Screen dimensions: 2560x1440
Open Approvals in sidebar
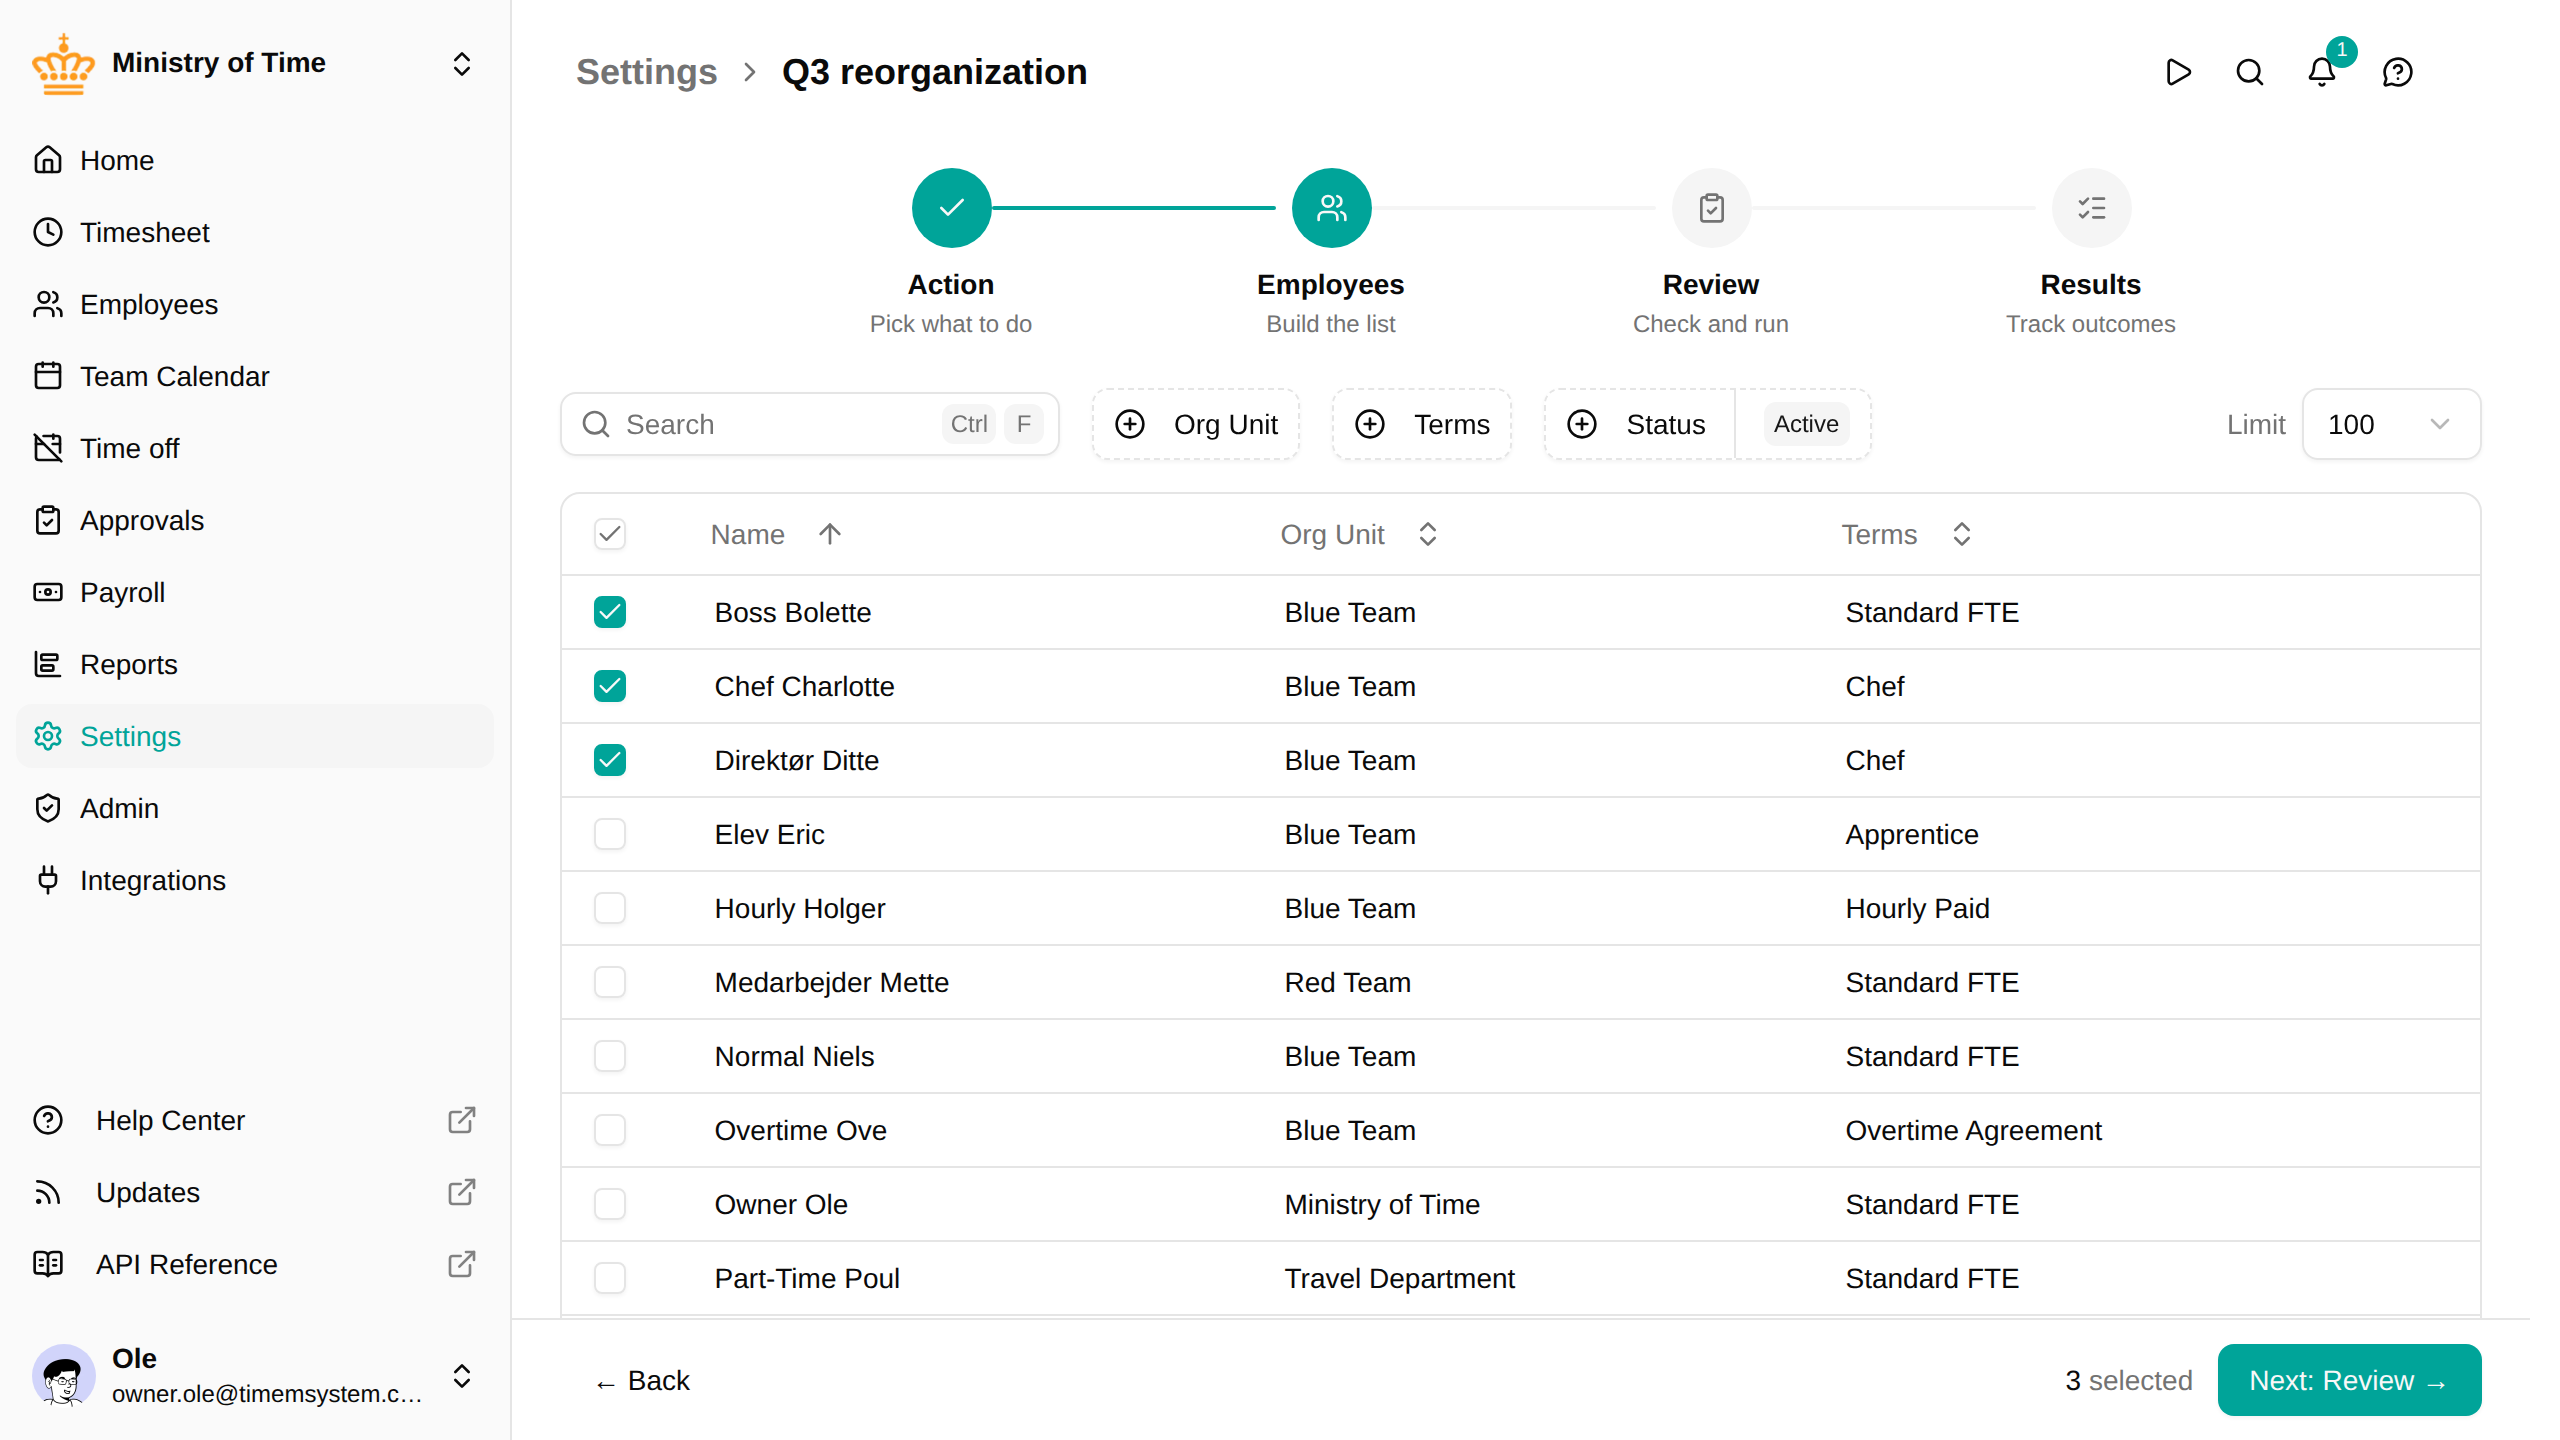(255, 520)
